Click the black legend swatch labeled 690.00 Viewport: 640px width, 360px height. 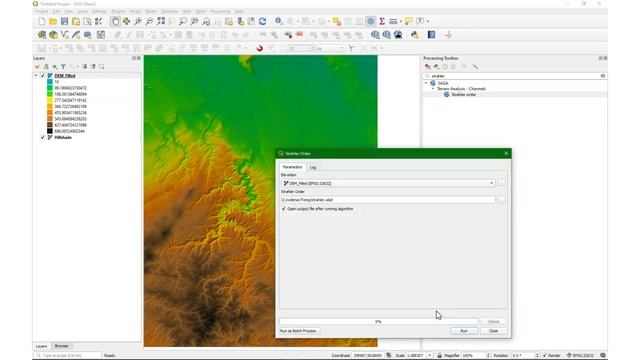tap(50, 131)
